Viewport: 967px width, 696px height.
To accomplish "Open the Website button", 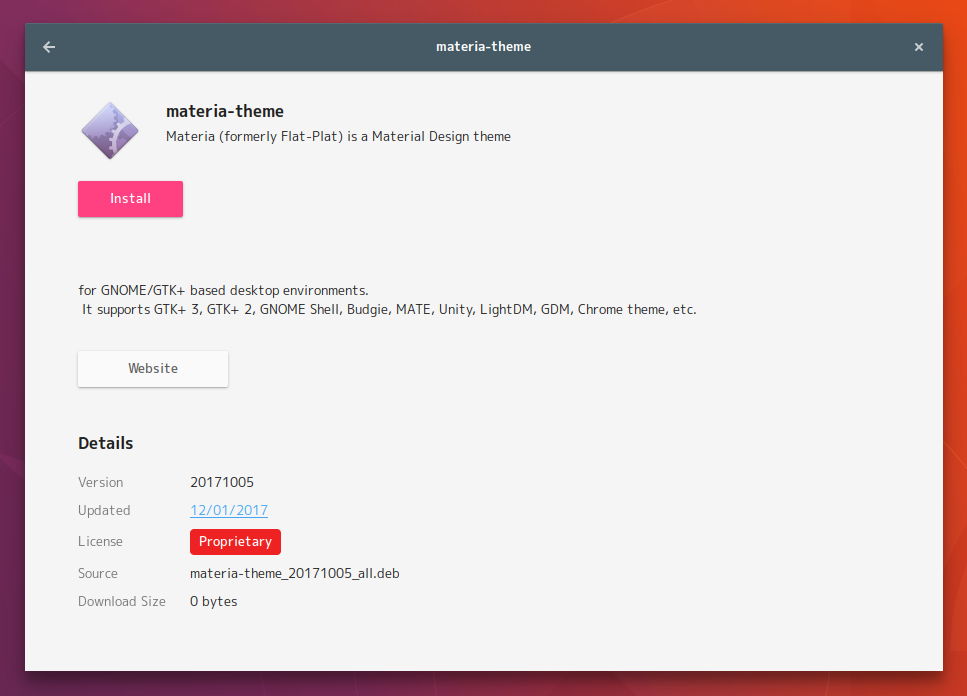I will 153,369.
